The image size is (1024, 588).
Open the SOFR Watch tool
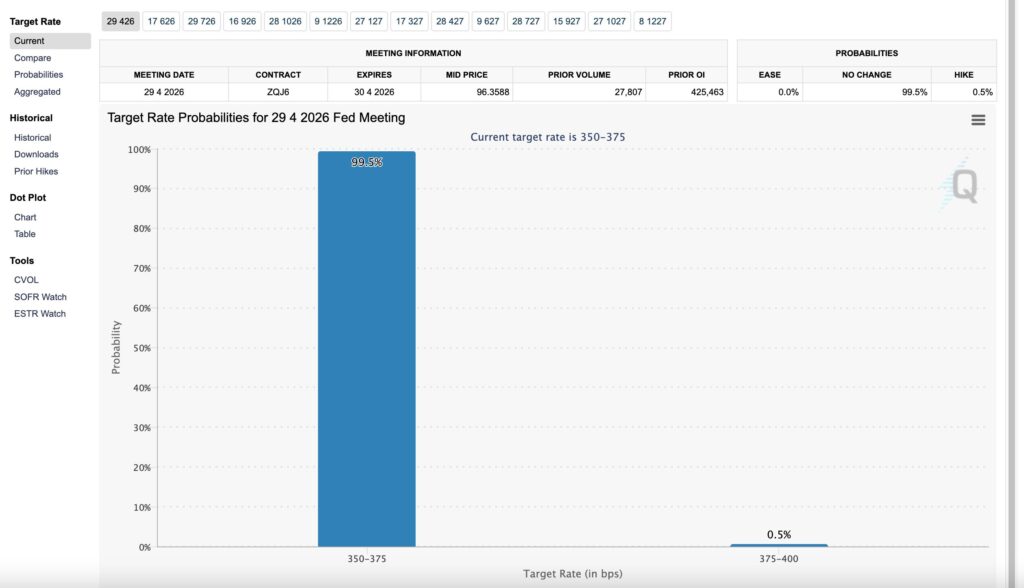pos(40,297)
